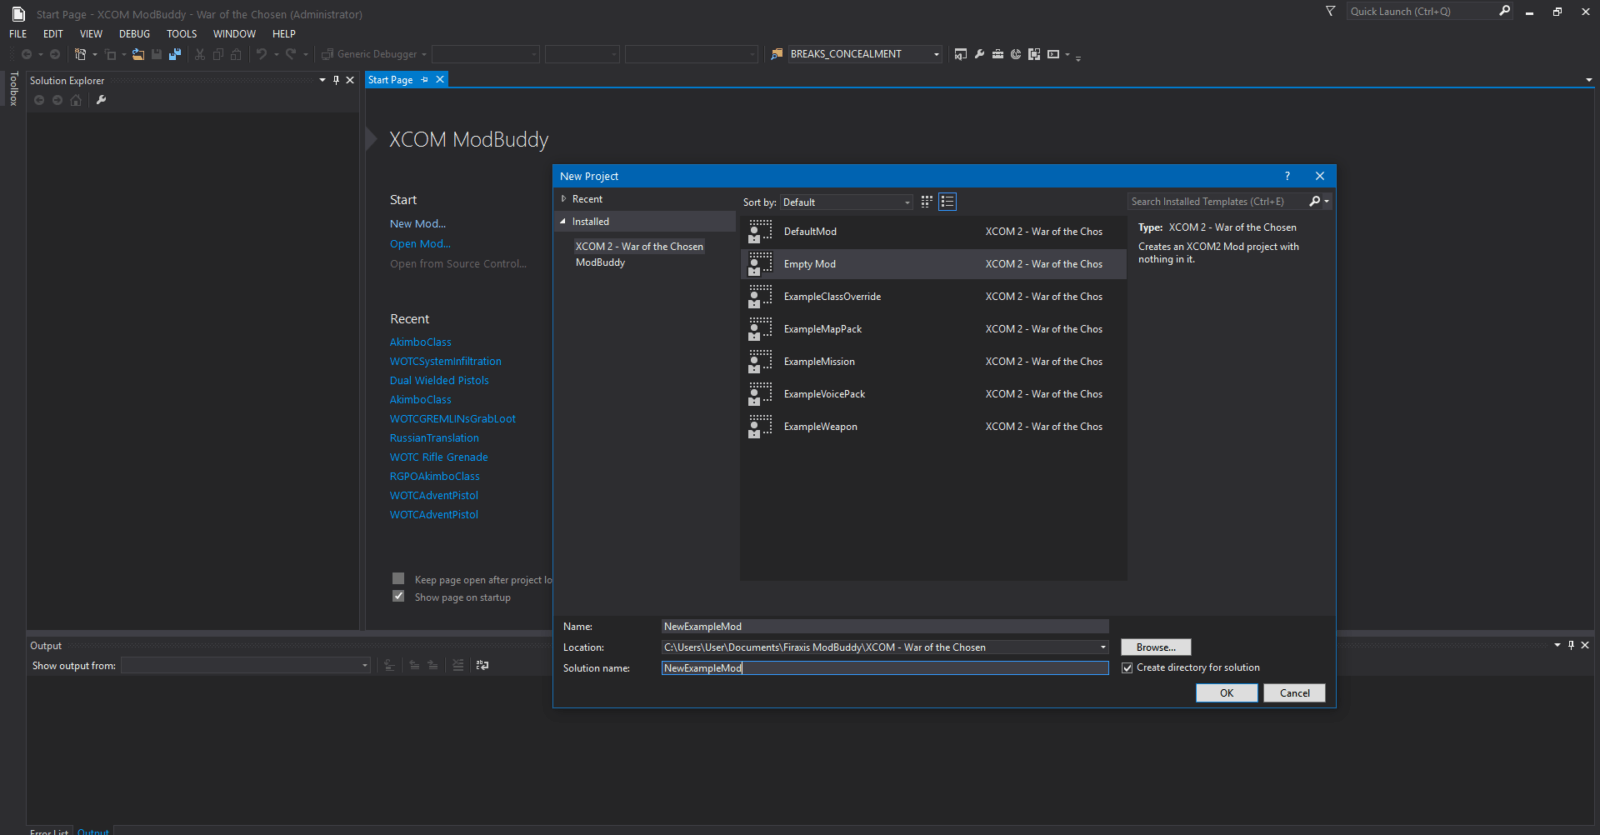Image resolution: width=1600 pixels, height=835 pixels.
Task: Click the Open File toolbar icon
Action: pyautogui.click(x=138, y=54)
